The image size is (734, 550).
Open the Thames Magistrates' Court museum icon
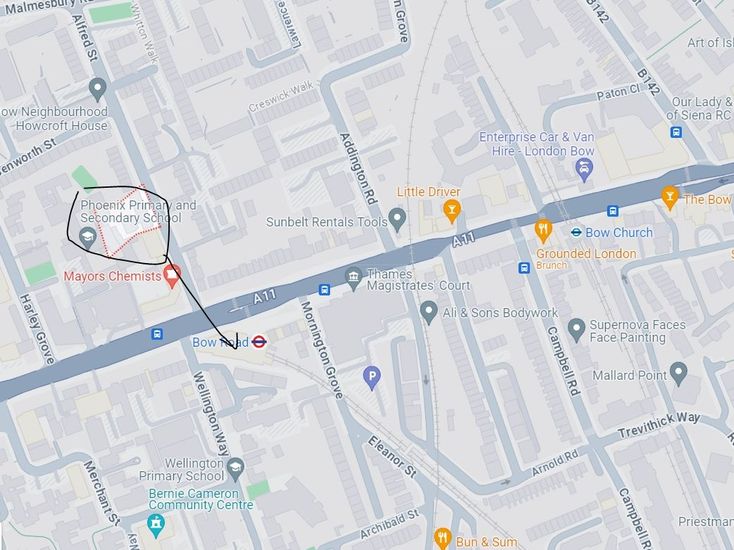click(x=353, y=279)
